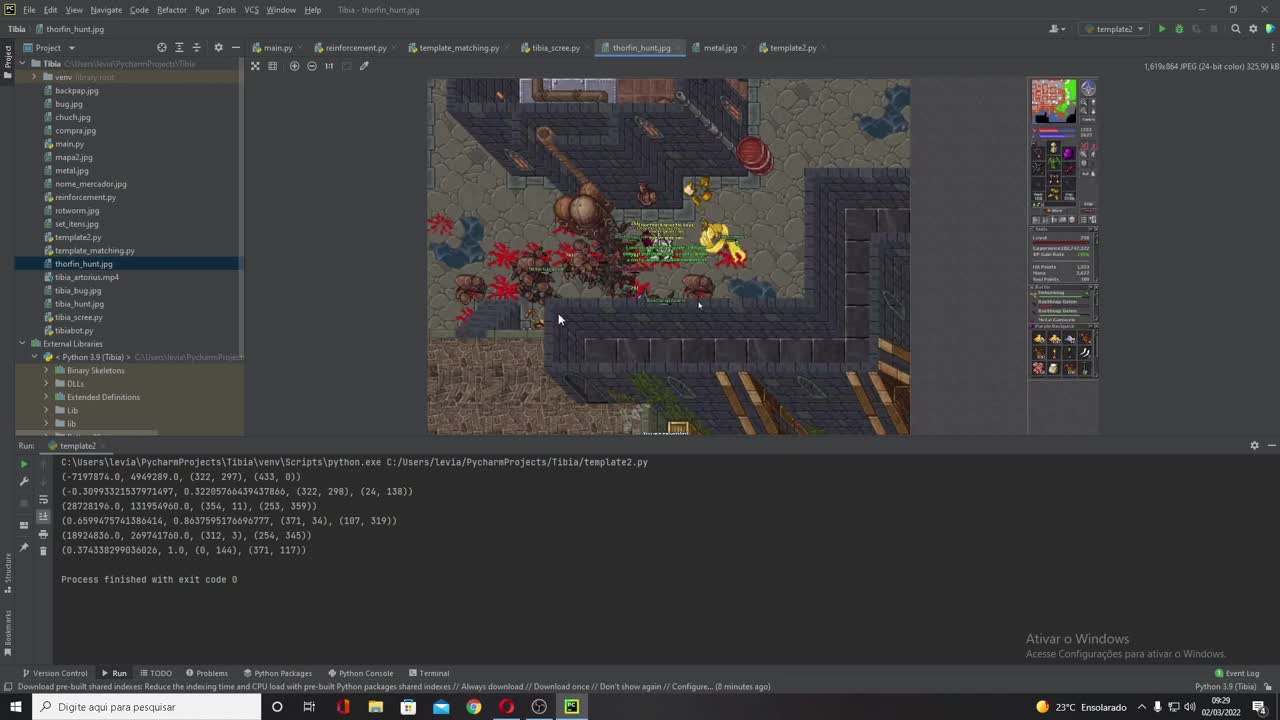Switch to template2.py editor tab
The image size is (1280, 720).
tap(793, 48)
